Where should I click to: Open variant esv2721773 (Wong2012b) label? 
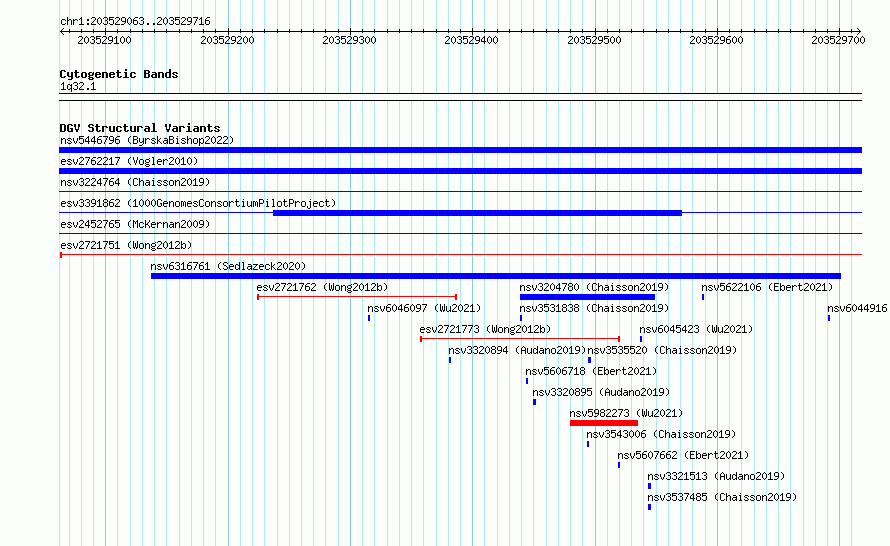485,329
